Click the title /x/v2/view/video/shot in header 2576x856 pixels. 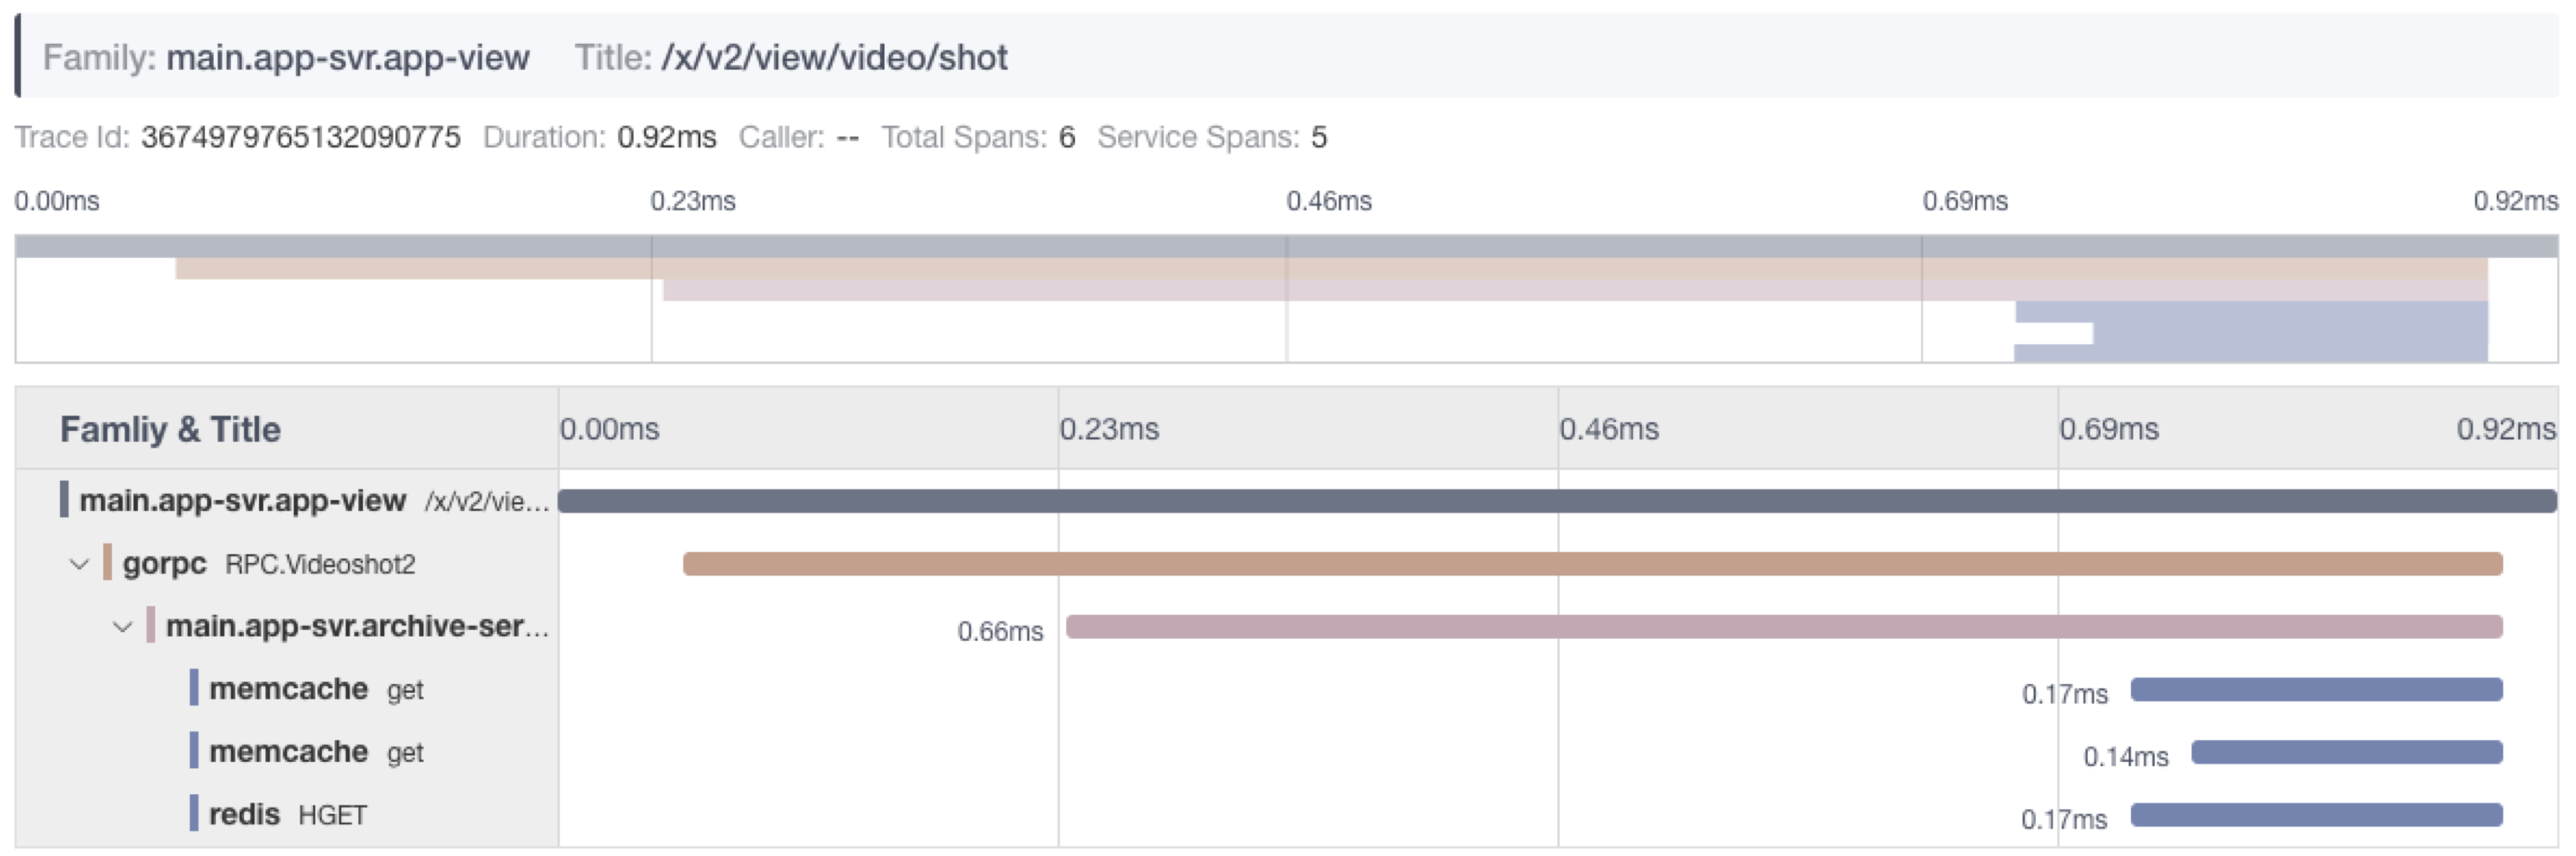(834, 58)
